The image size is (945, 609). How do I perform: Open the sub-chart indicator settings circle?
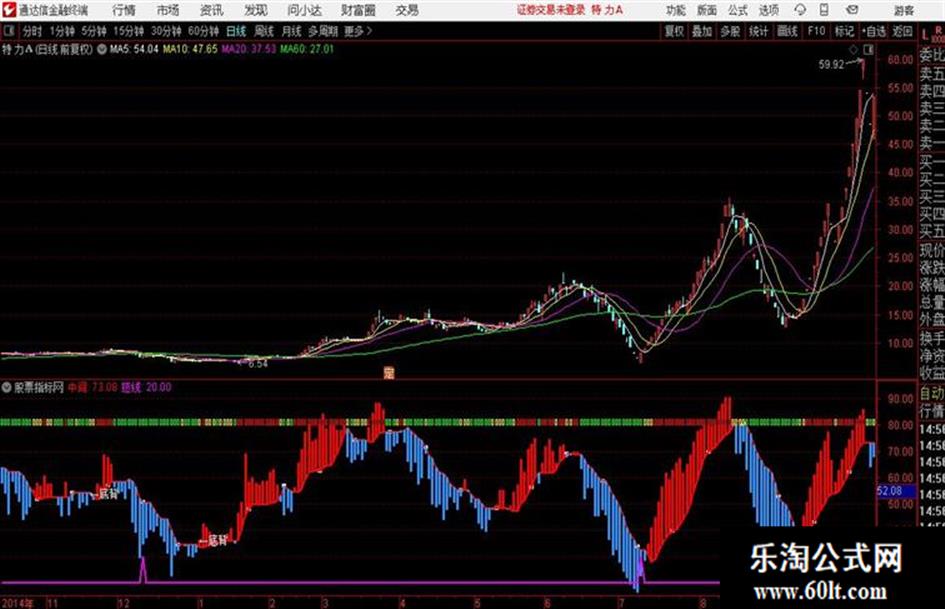pos(7,387)
